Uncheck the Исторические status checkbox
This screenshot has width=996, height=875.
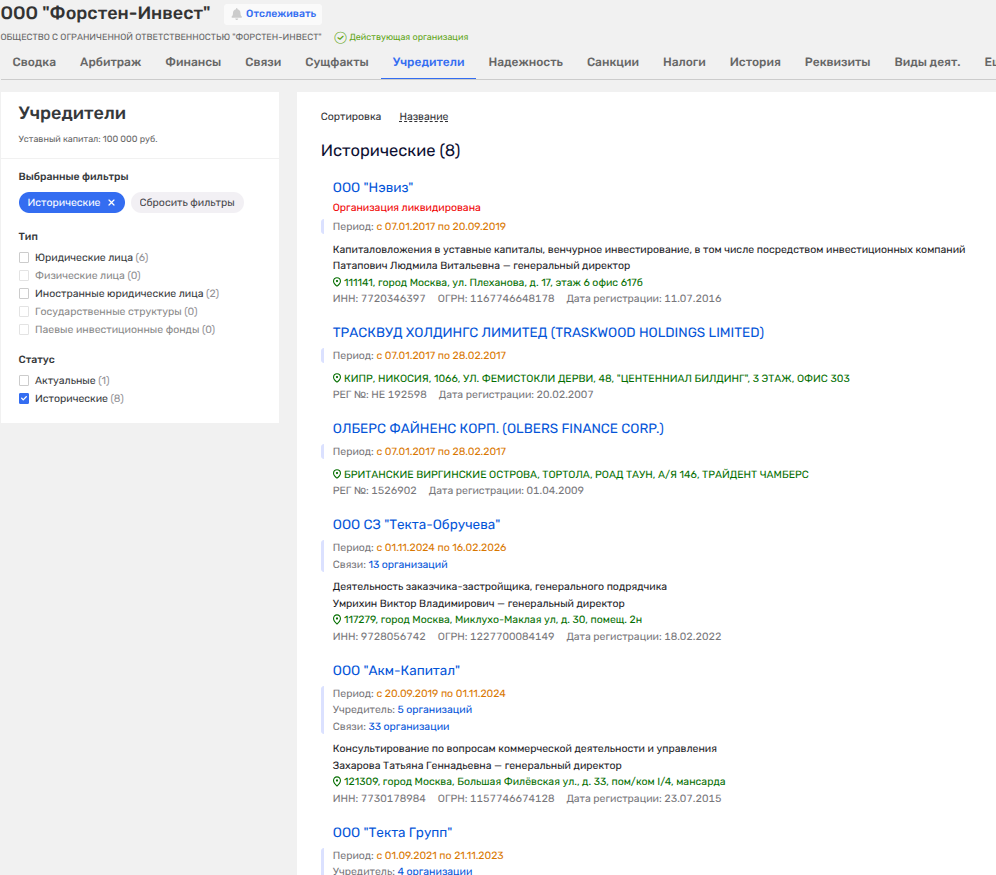click(x=24, y=399)
